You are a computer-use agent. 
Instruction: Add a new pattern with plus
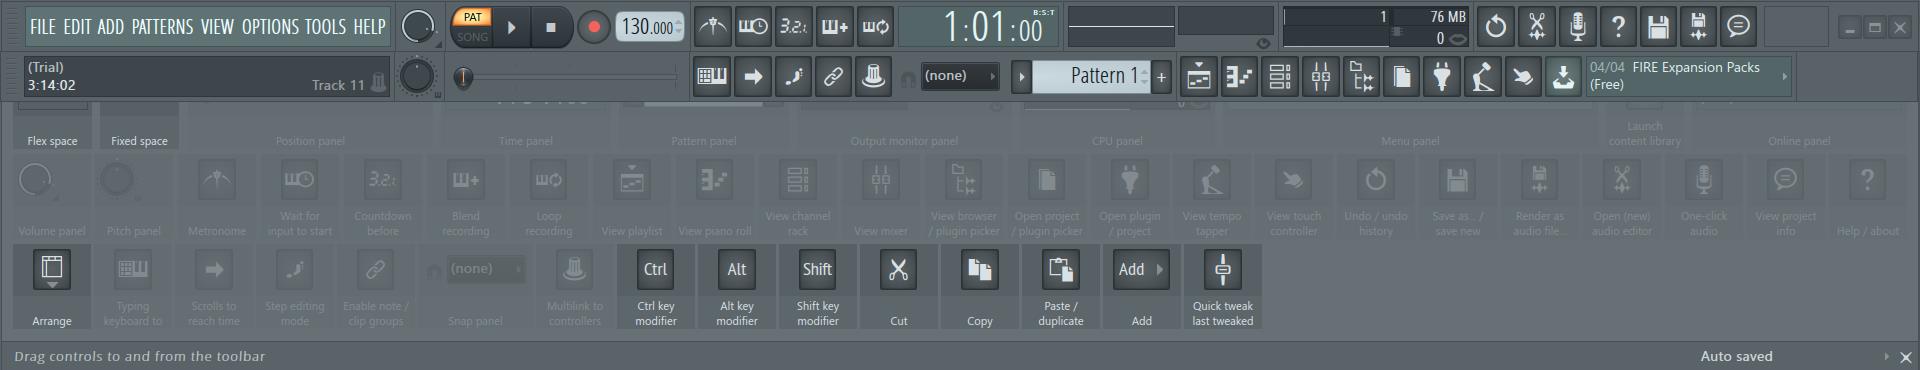(1161, 76)
